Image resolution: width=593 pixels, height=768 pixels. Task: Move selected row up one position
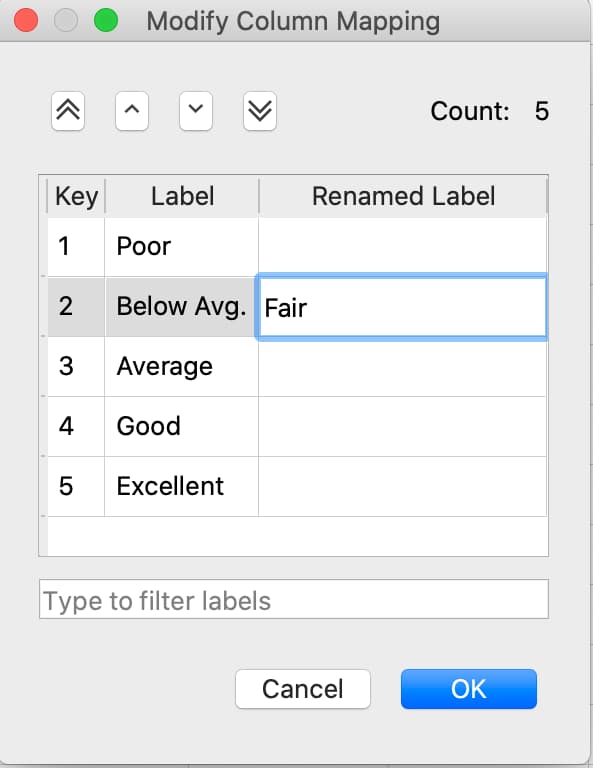pyautogui.click(x=132, y=111)
